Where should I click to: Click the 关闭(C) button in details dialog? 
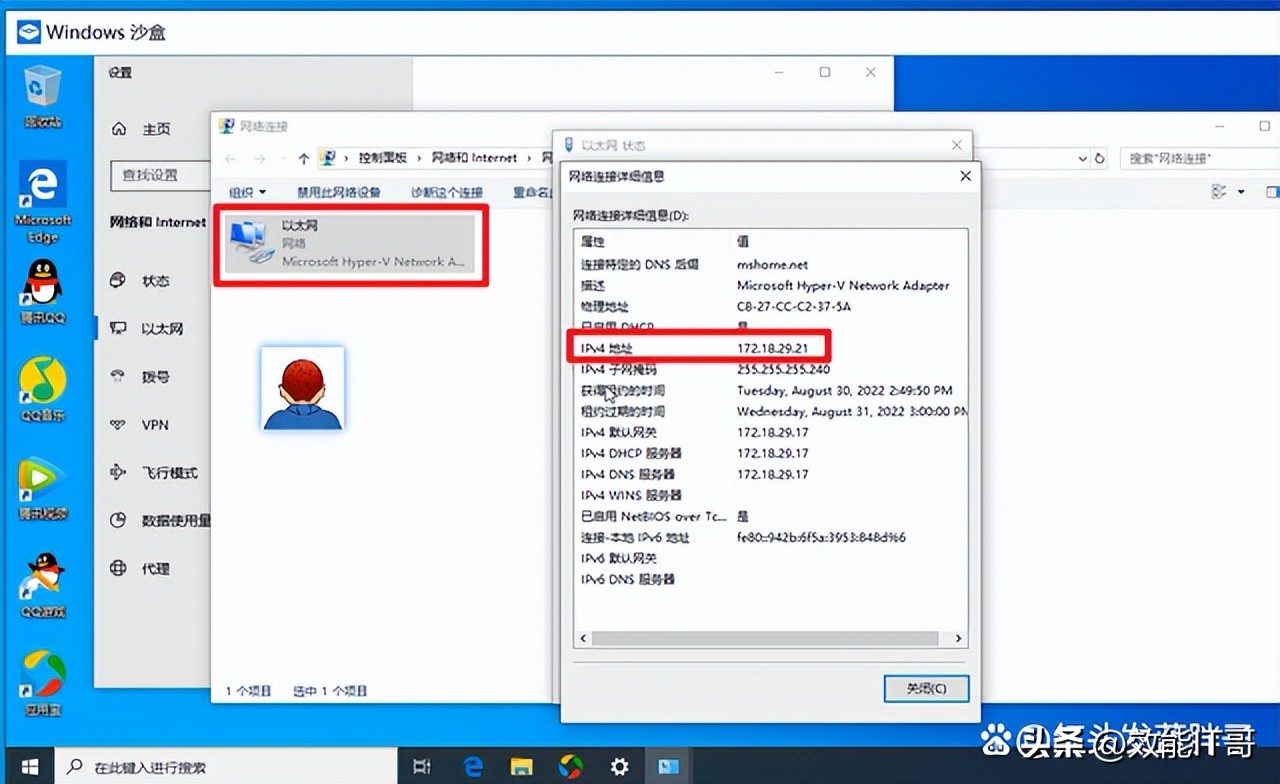(x=925, y=688)
